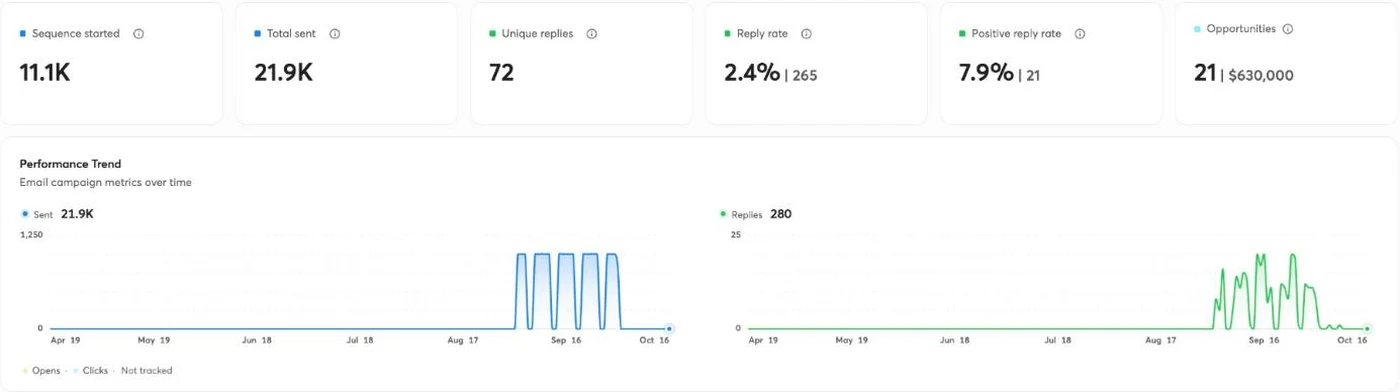Click info icon beside Sequence started
The image size is (1400, 392).
tap(138, 34)
